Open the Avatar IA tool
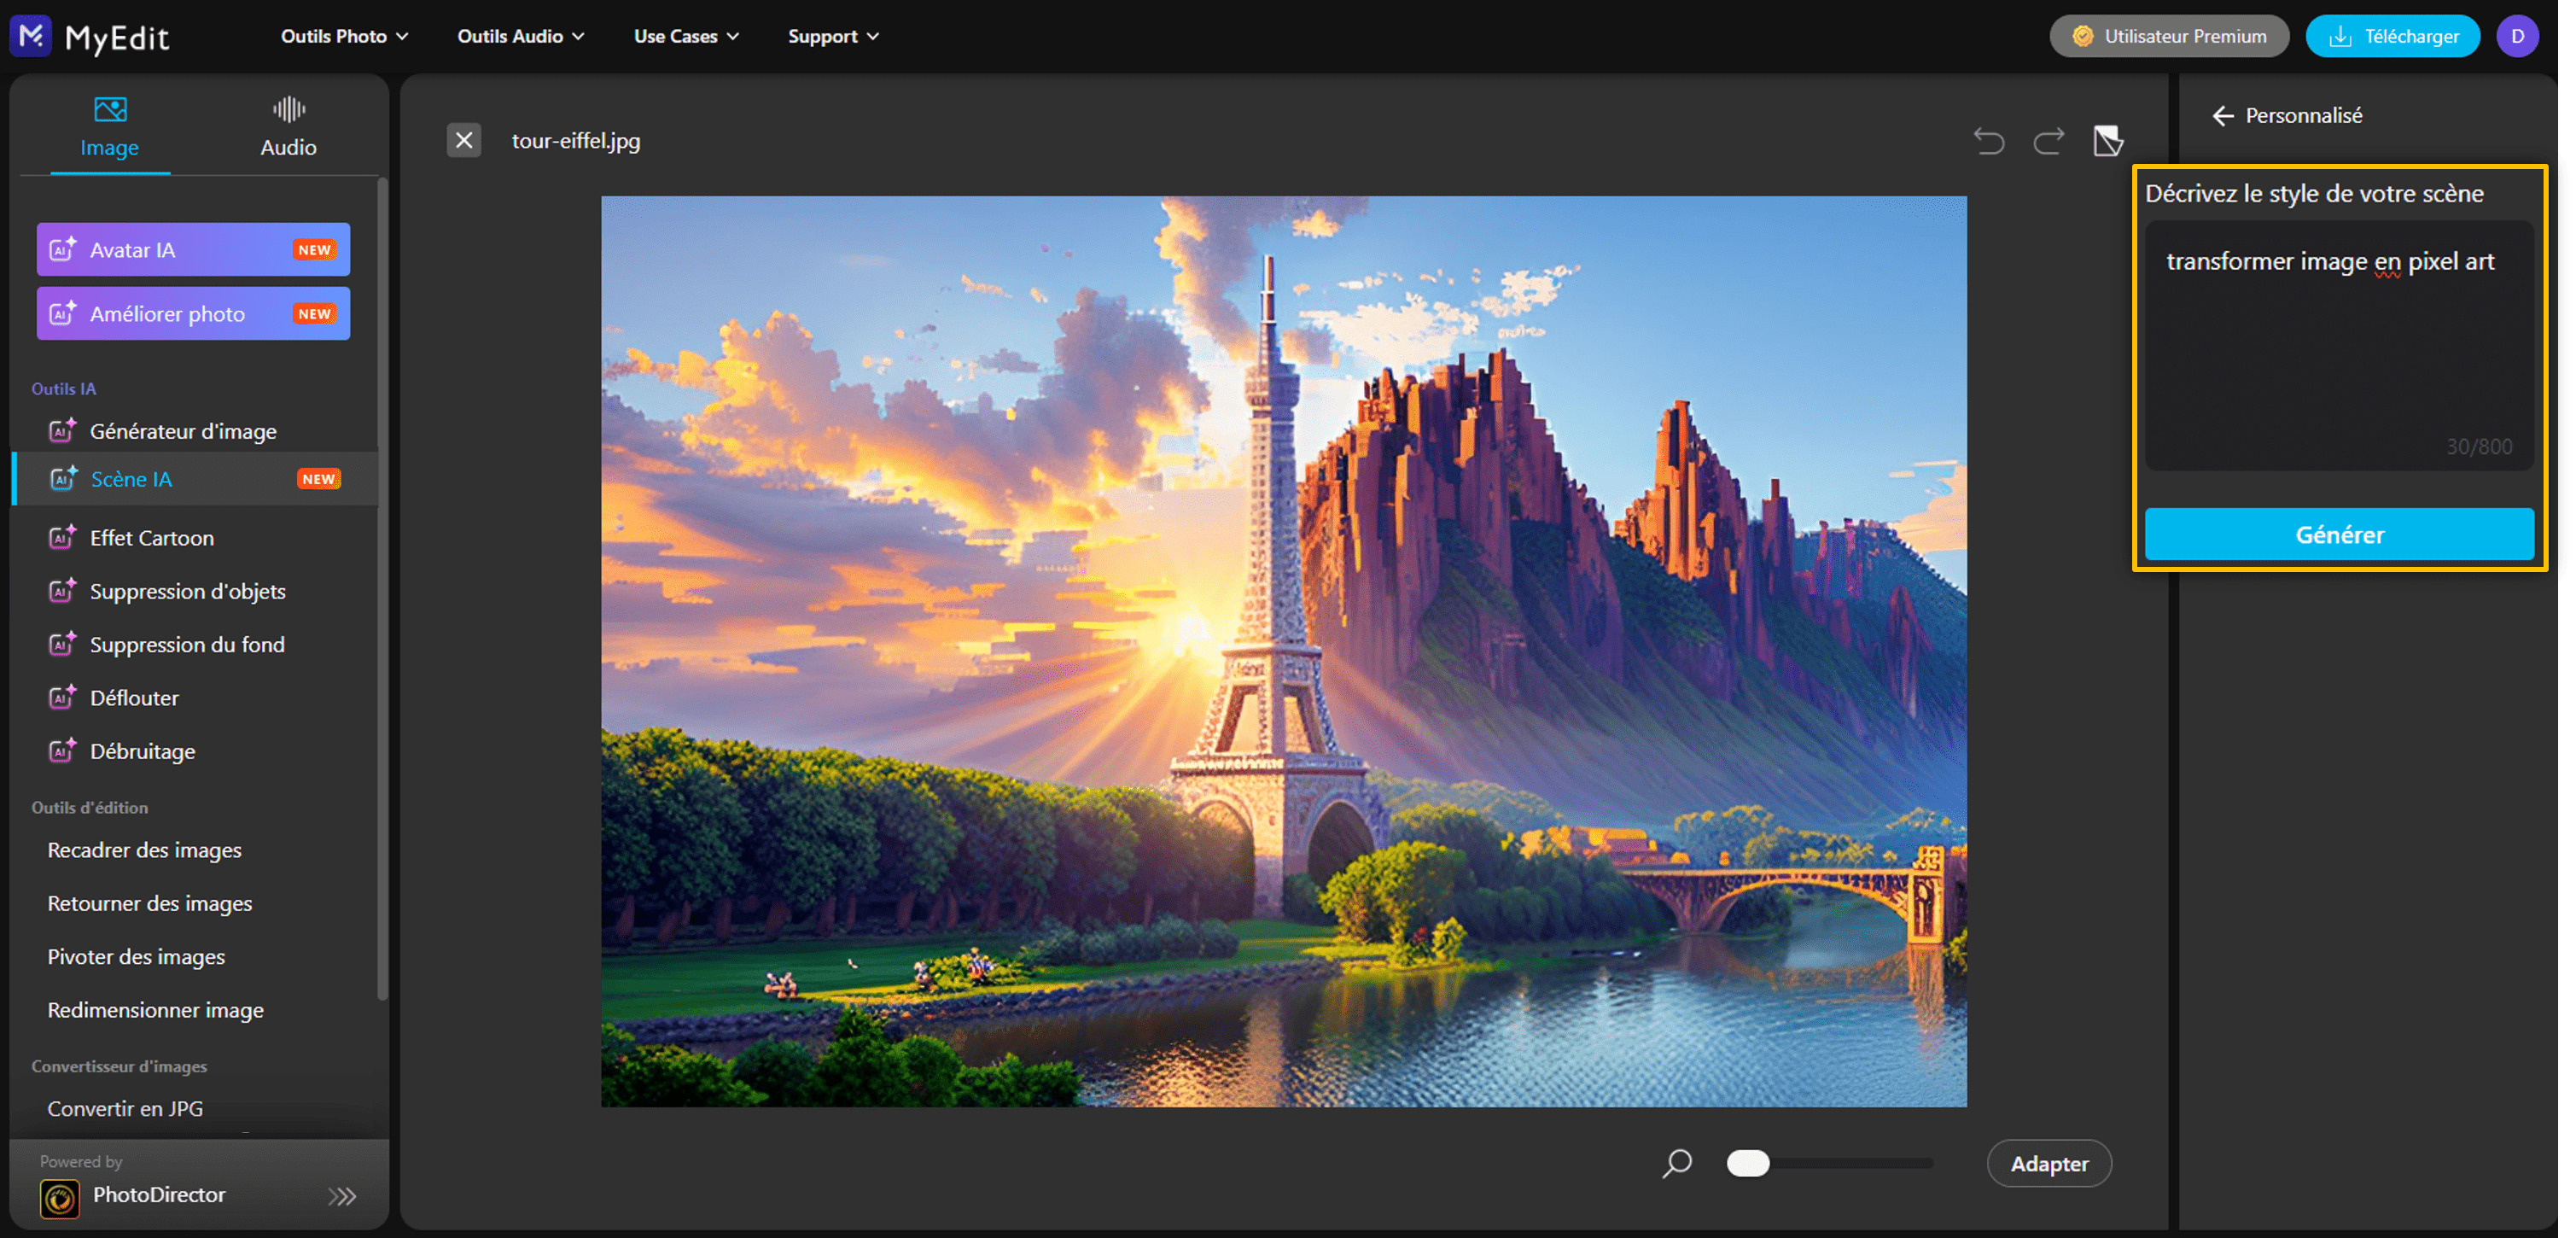The width and height of the screenshot is (2576, 1238). click(193, 250)
